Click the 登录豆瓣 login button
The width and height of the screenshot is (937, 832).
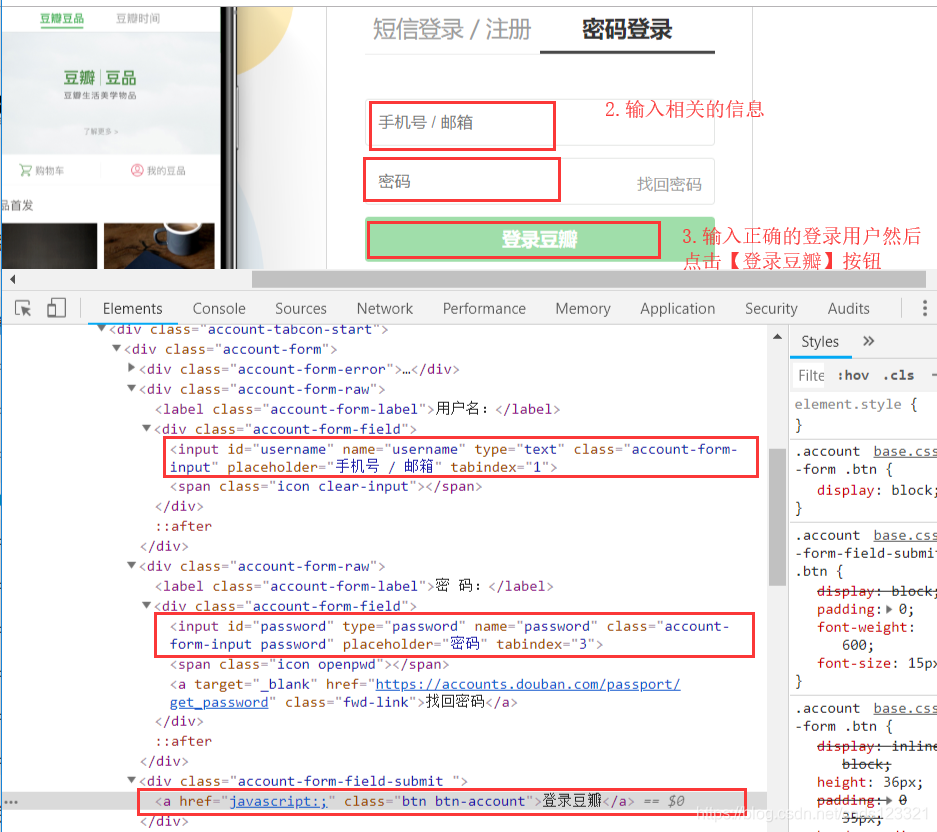(x=540, y=239)
